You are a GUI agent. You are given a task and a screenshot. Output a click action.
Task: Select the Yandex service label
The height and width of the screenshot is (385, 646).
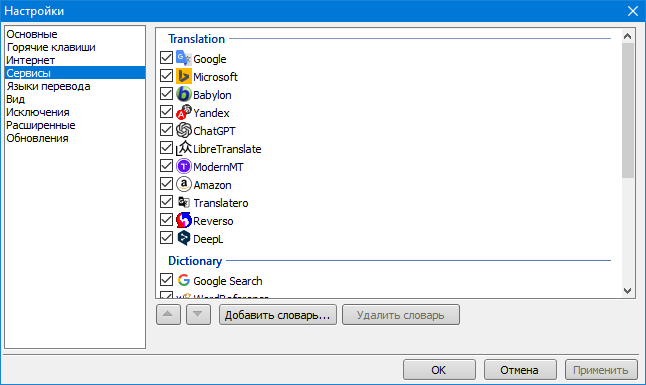[x=211, y=113]
